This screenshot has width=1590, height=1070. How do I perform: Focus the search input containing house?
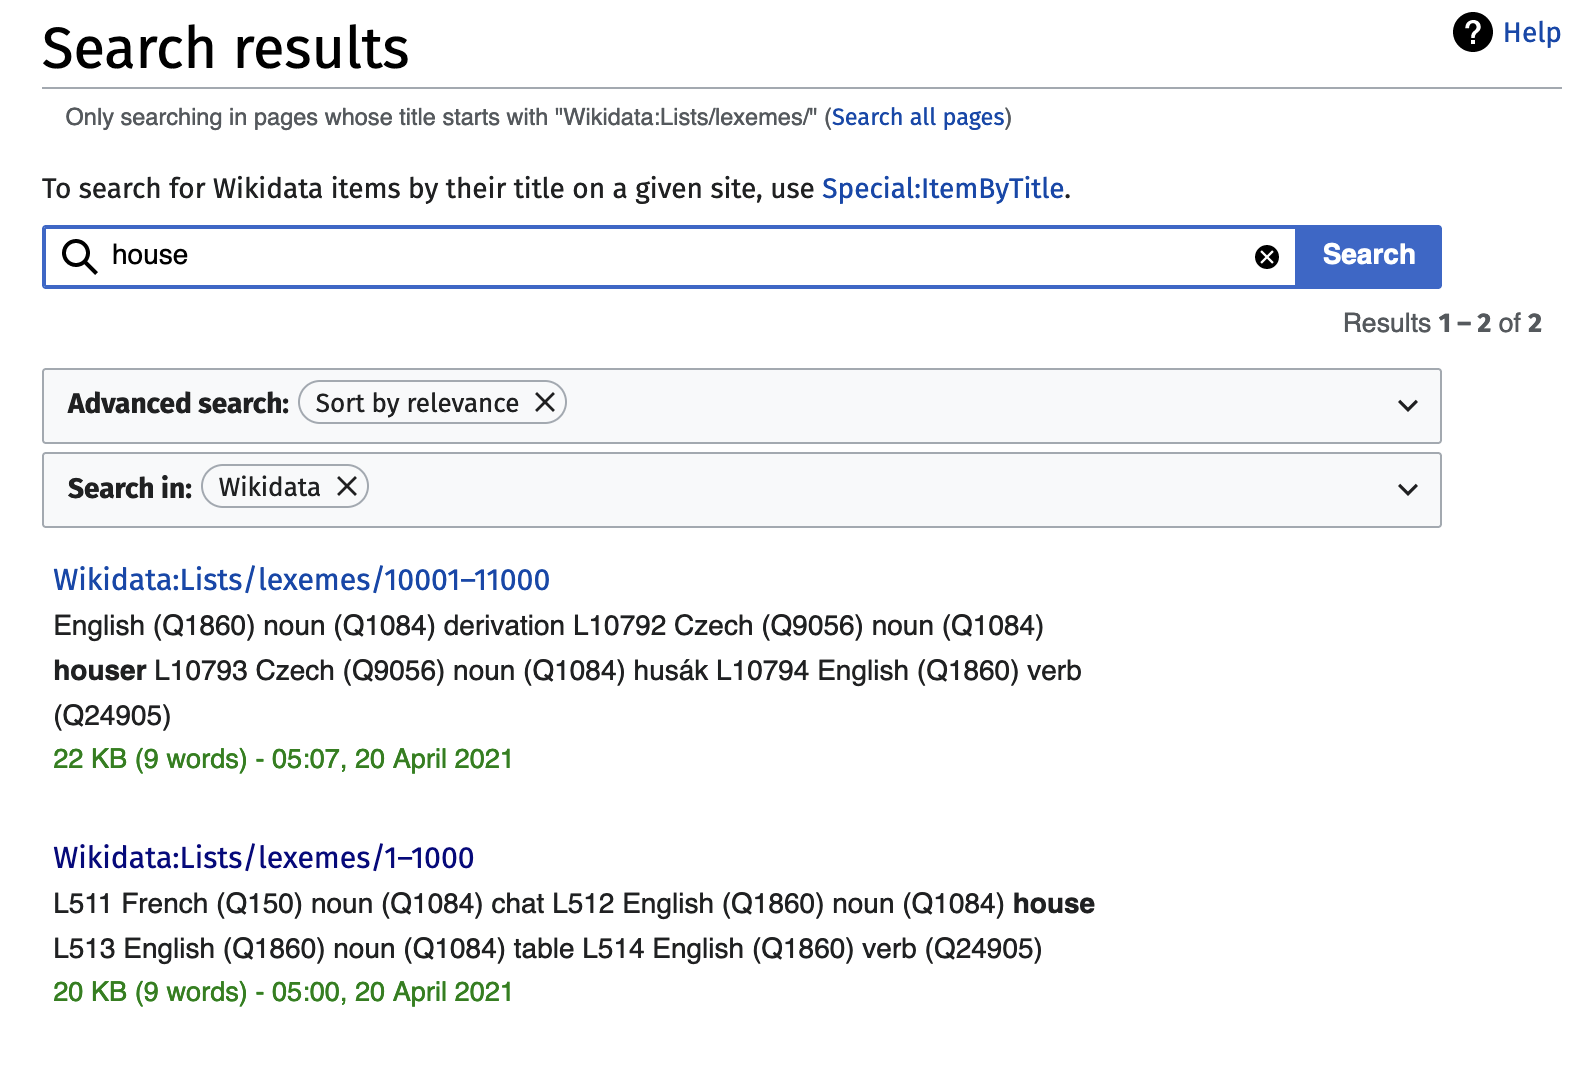(670, 256)
